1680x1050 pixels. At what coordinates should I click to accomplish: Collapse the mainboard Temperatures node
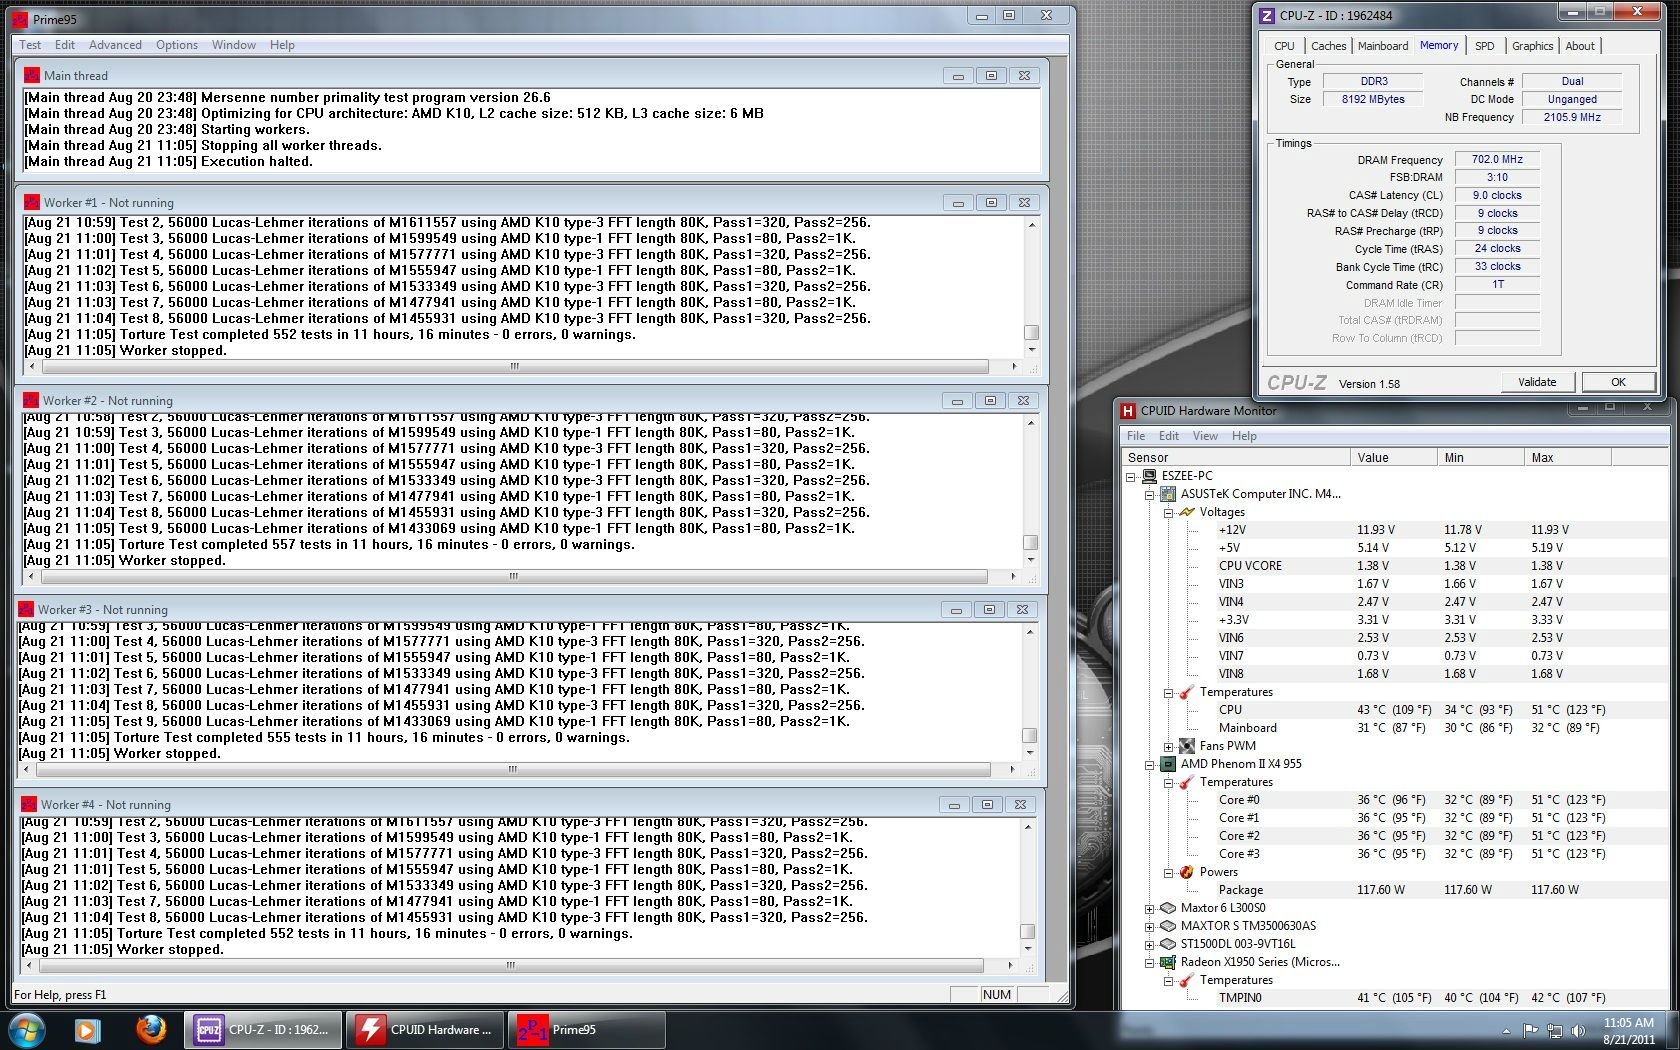coord(1168,693)
